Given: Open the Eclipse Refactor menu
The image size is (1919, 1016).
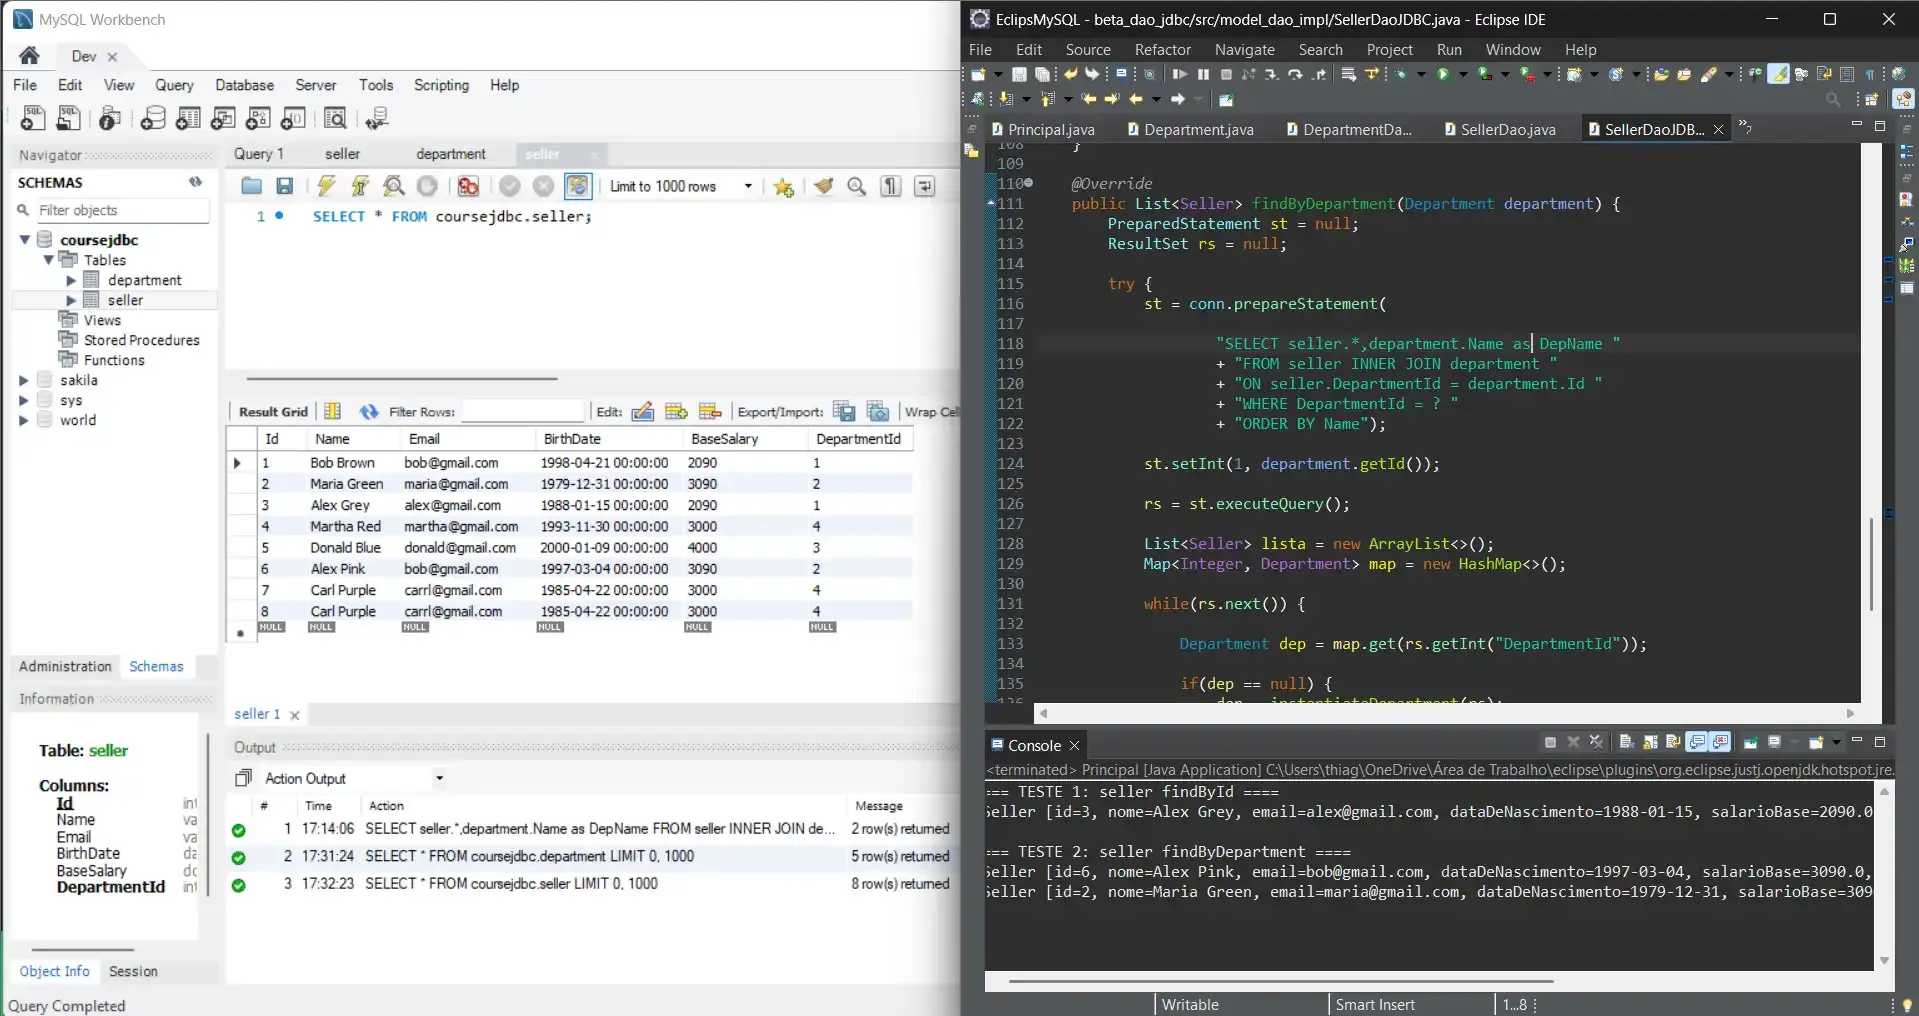Looking at the screenshot, I should (x=1162, y=49).
